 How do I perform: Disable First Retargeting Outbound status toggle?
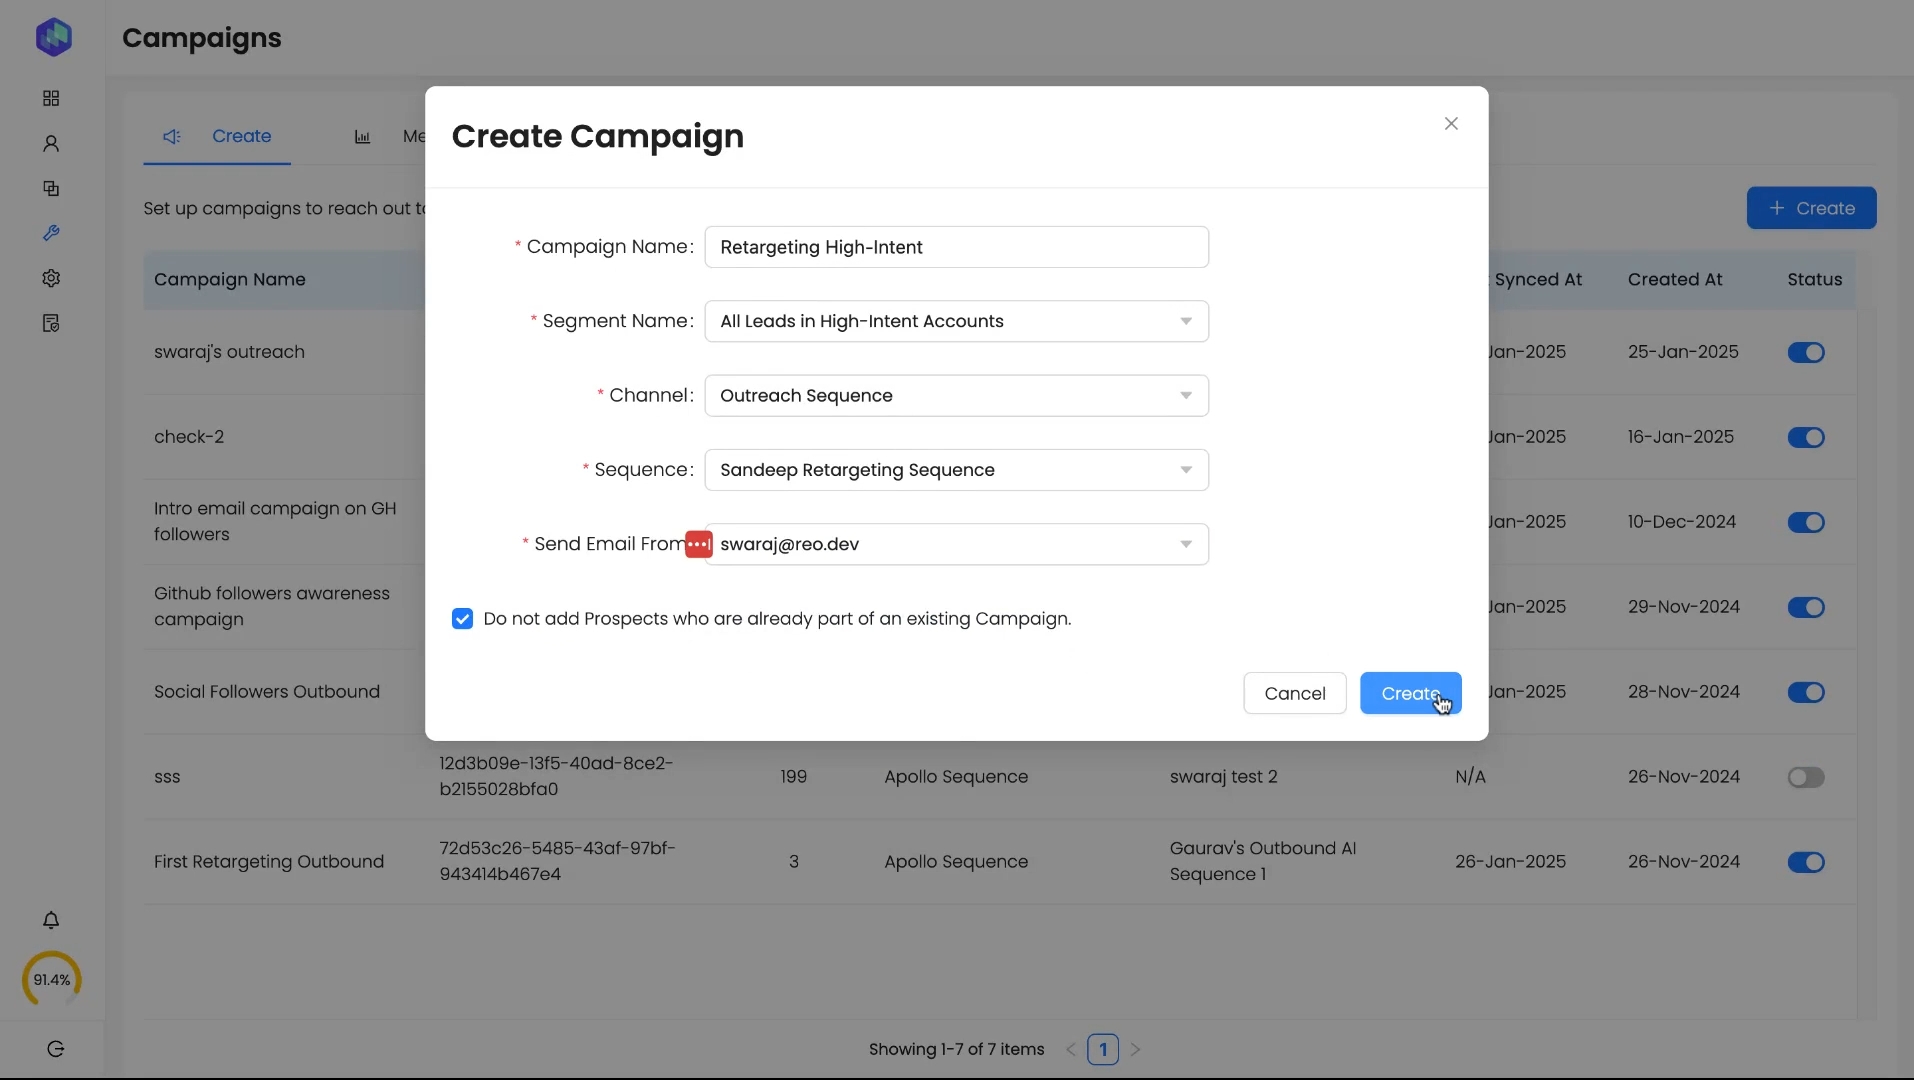click(x=1806, y=862)
